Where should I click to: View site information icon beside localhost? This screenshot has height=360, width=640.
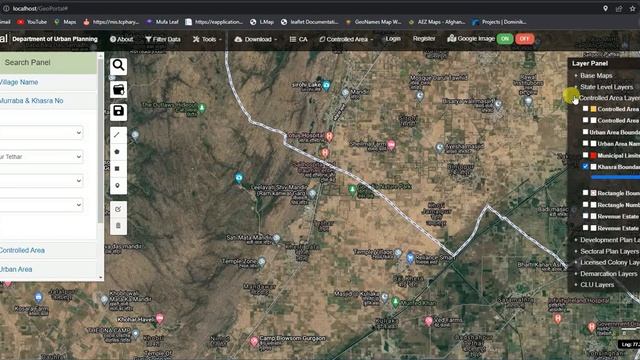tap(6, 8)
